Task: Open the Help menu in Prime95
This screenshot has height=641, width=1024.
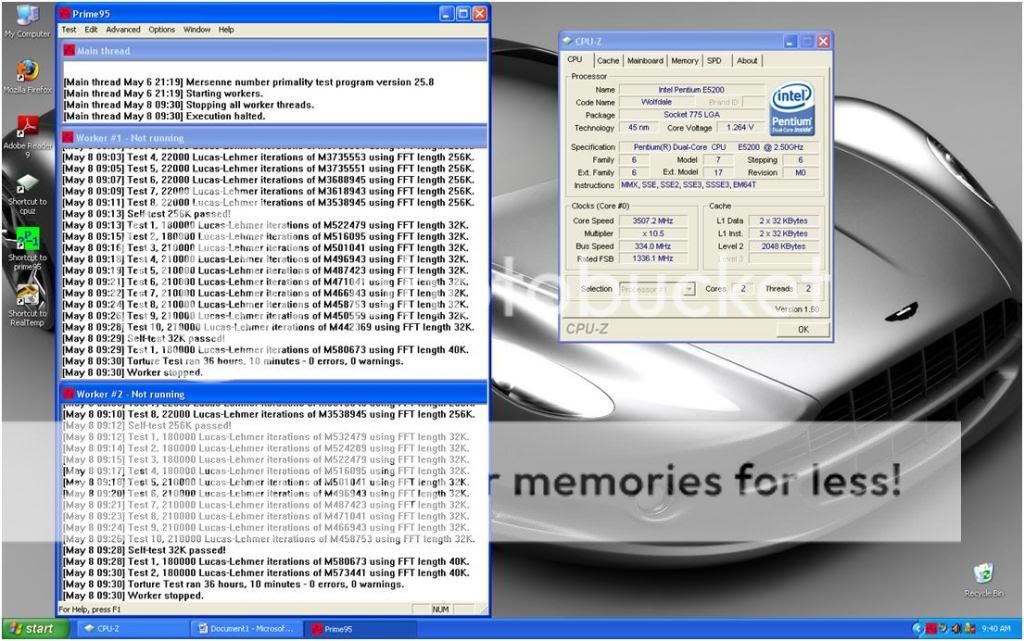Action: [x=226, y=29]
